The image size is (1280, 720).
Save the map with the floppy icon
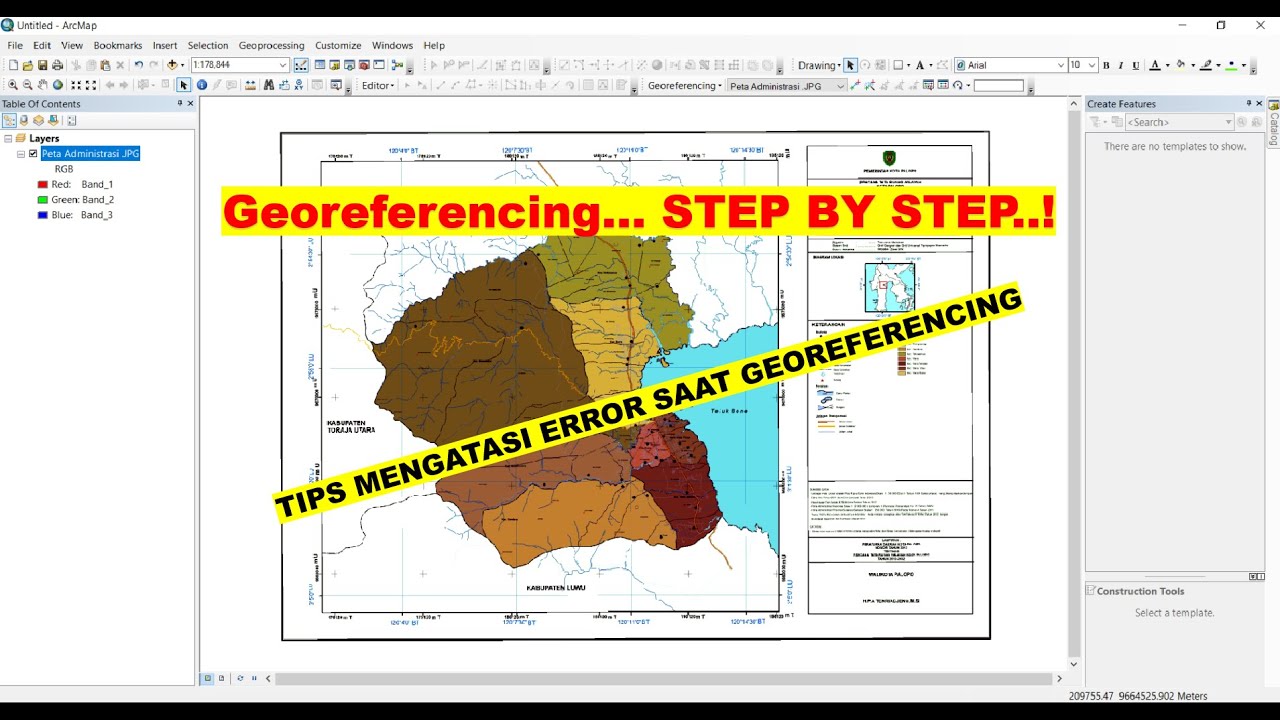point(43,65)
